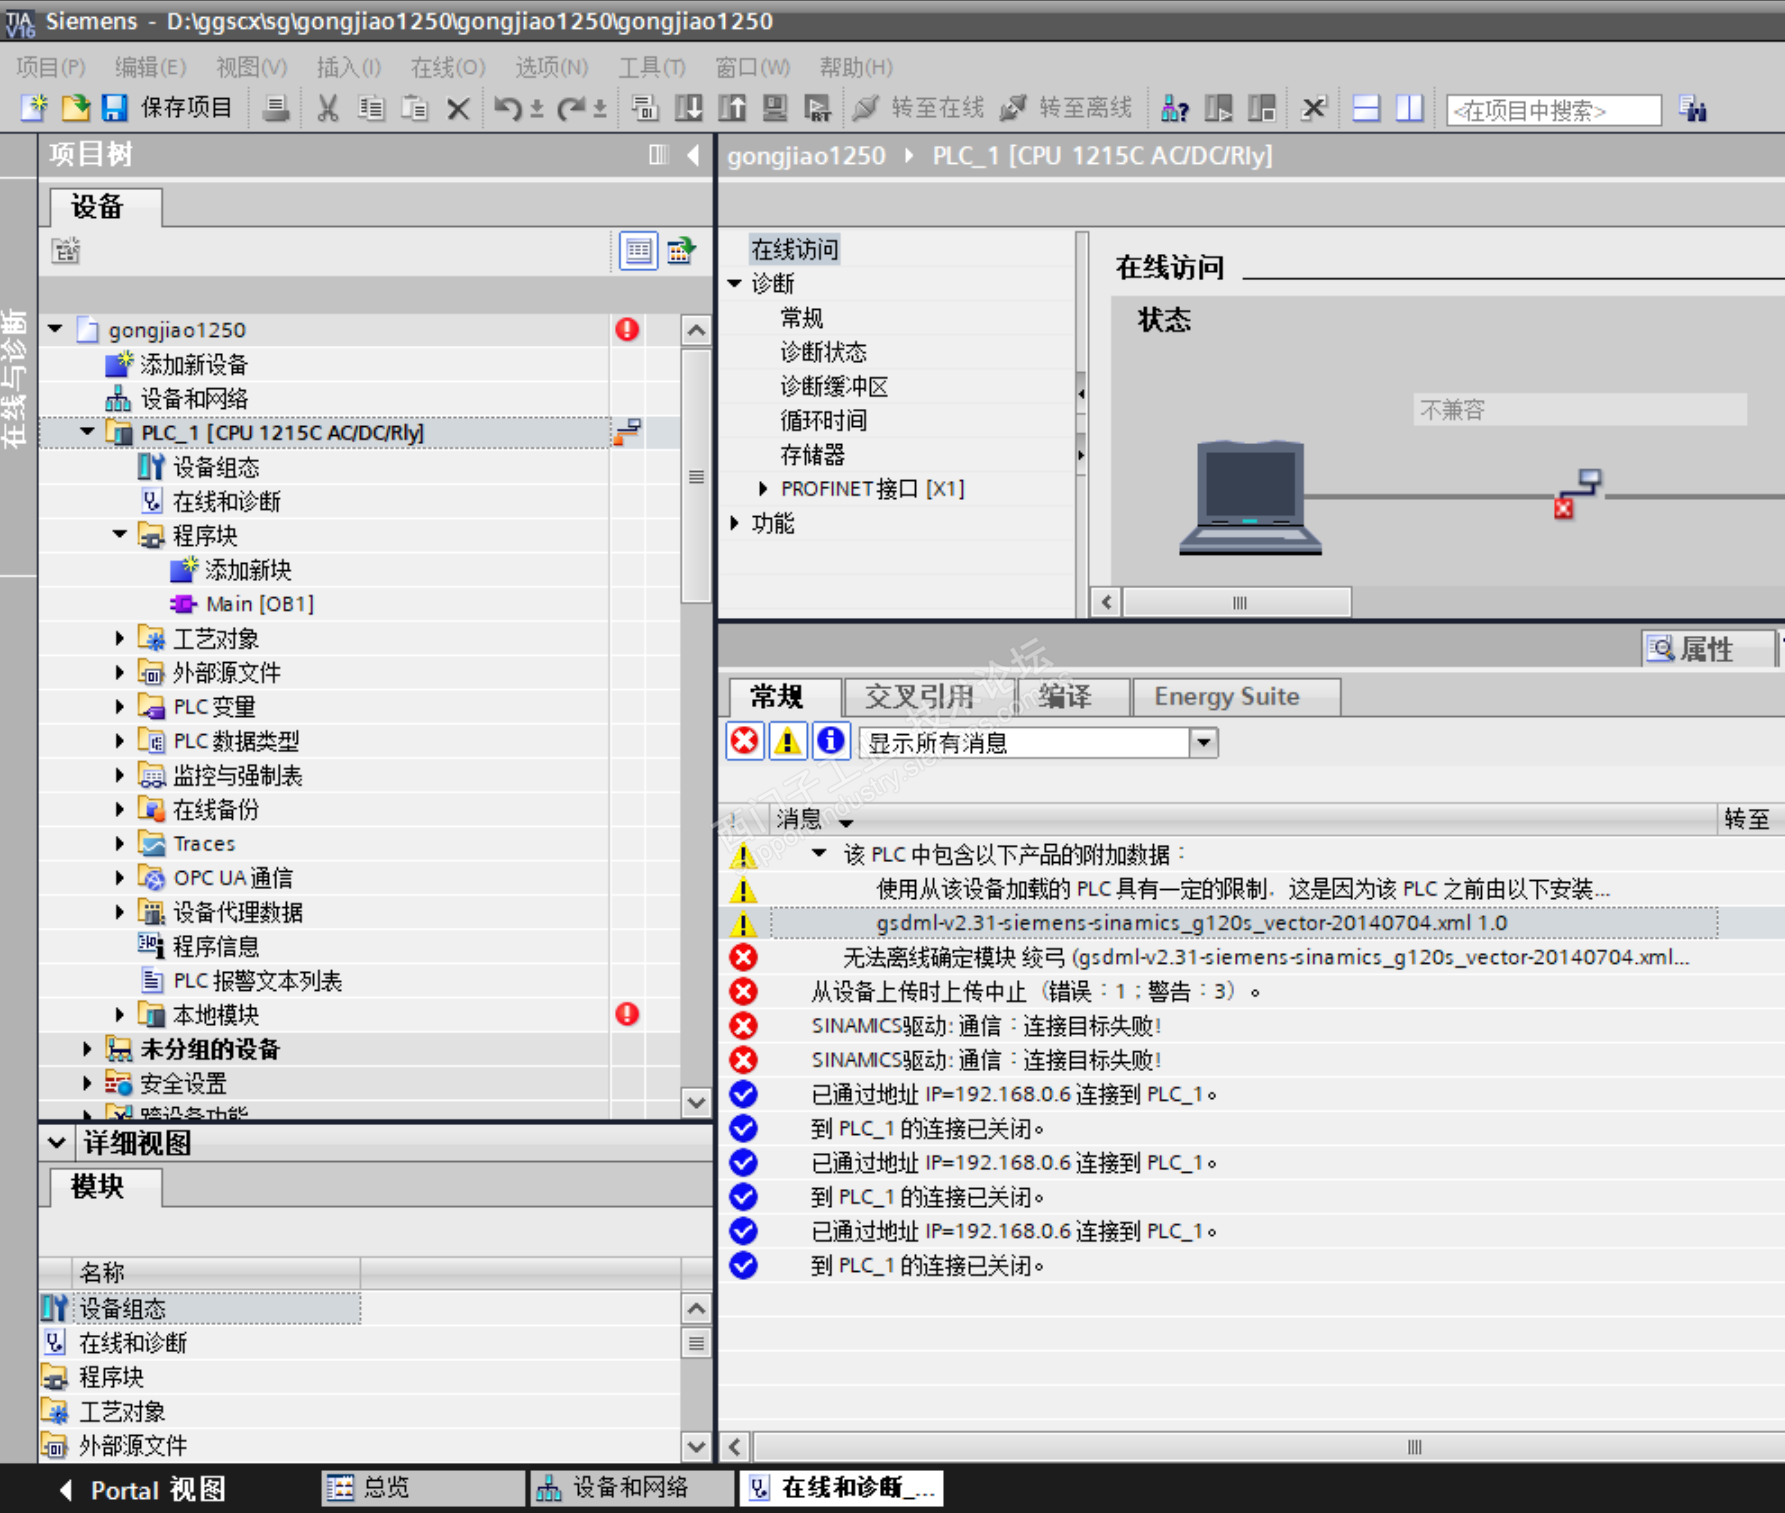Viewport: 1785px width, 1513px height.
Task: Open the 项目(P) menu
Action: 51,67
